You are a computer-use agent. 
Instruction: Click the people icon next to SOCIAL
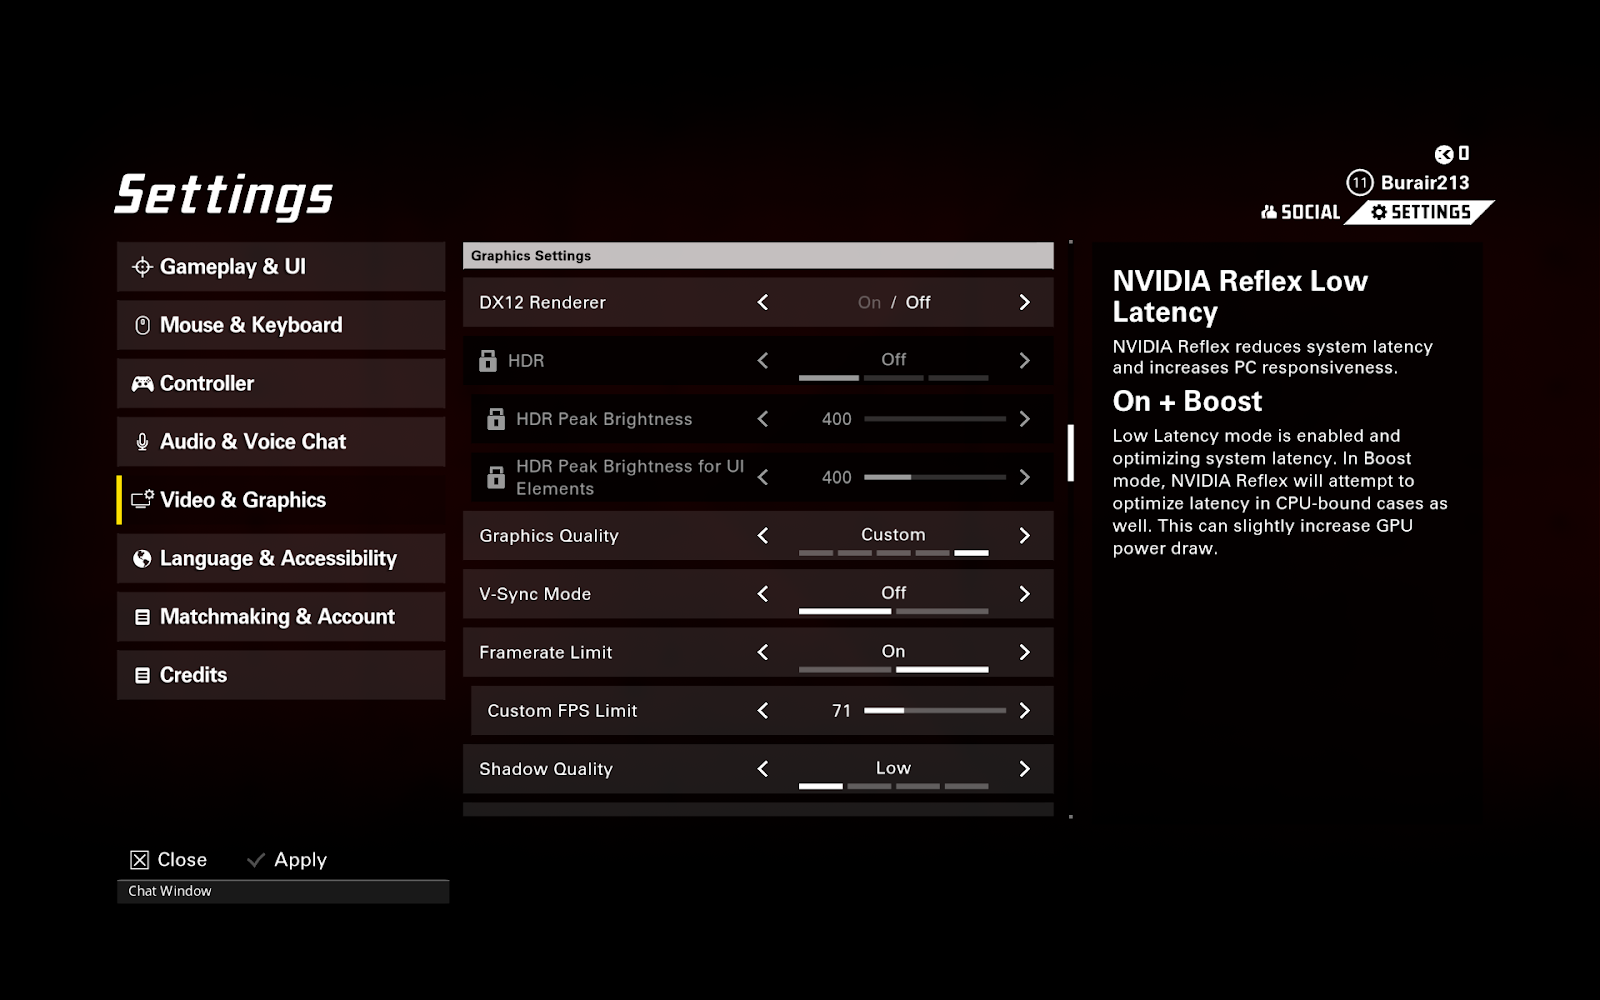click(x=1269, y=212)
